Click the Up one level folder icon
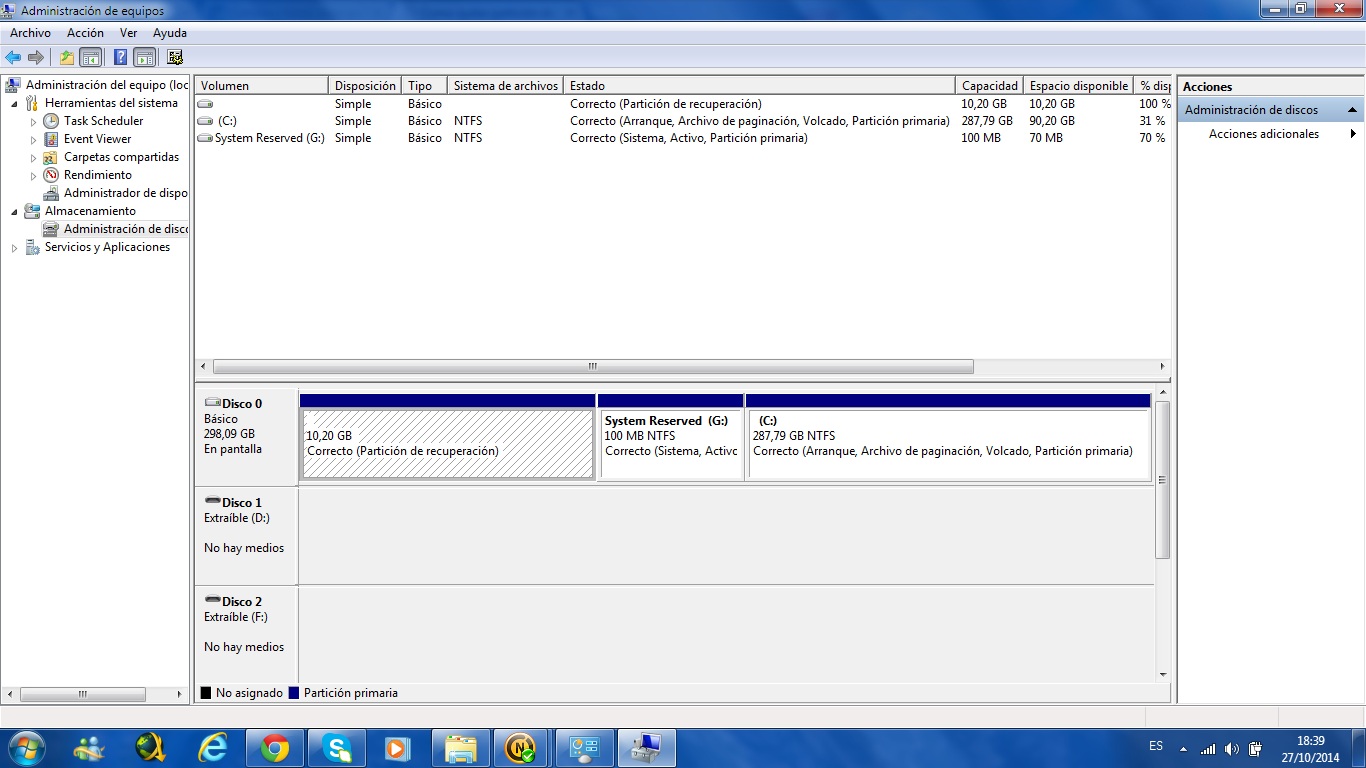 (67, 58)
